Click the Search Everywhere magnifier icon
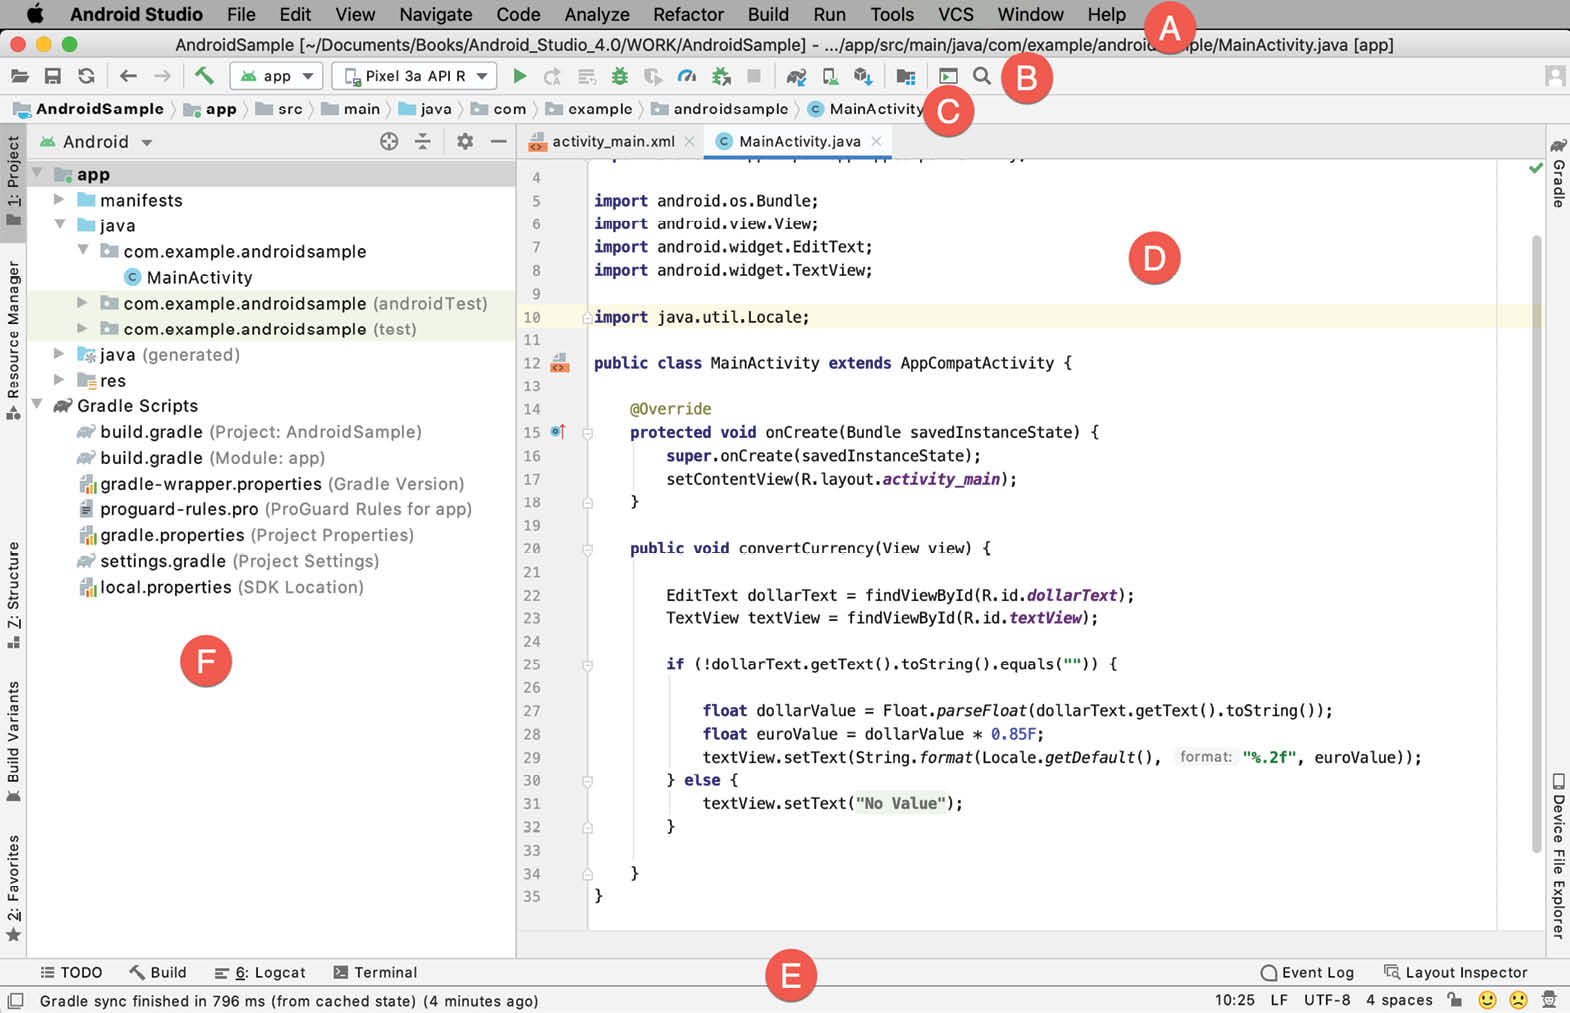Viewport: 1570px width, 1013px height. tap(982, 76)
